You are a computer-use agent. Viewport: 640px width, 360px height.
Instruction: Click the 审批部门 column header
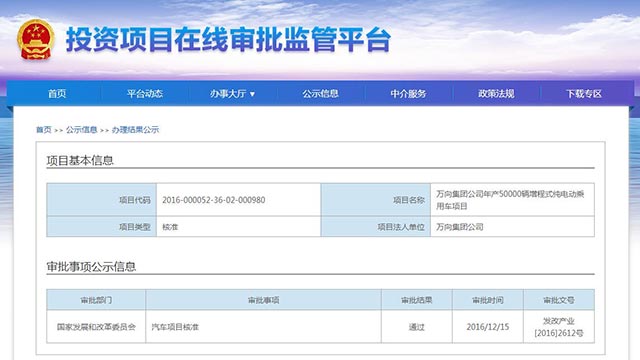click(96, 300)
